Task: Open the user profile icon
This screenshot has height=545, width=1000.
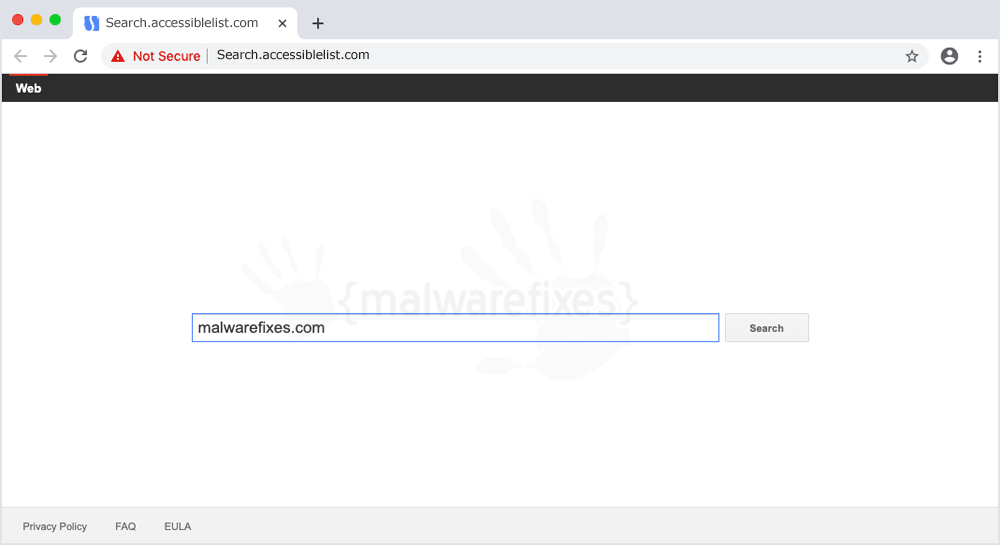Action: (x=949, y=56)
